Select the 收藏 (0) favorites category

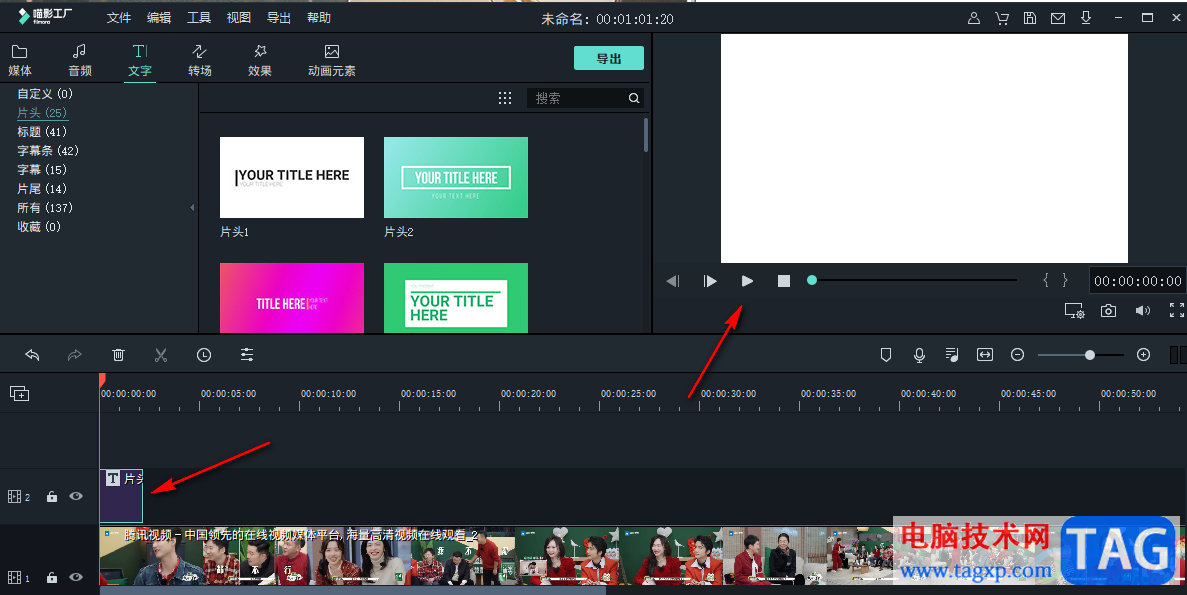pyautogui.click(x=39, y=226)
